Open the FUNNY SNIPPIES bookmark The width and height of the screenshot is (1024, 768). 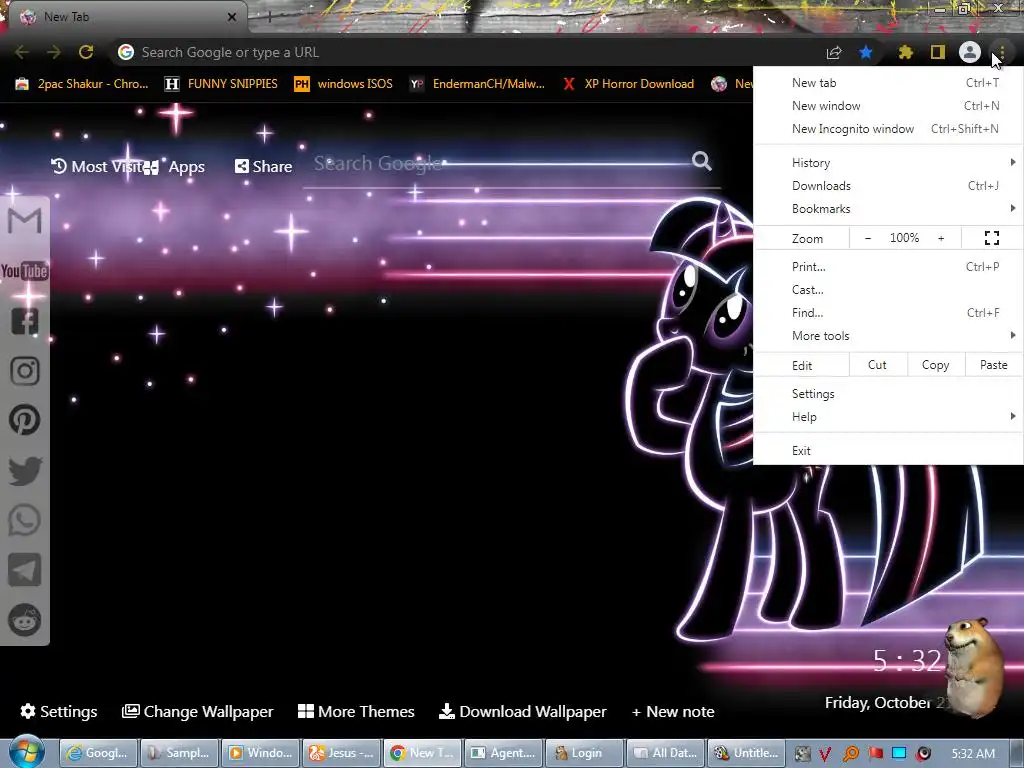(221, 84)
